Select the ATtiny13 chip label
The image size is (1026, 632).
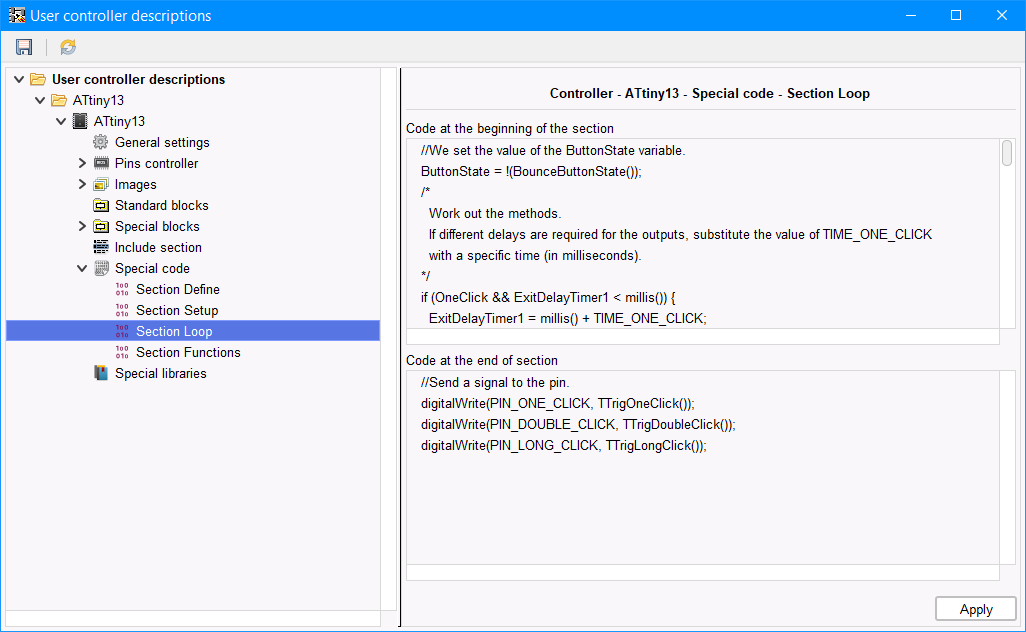(x=119, y=121)
